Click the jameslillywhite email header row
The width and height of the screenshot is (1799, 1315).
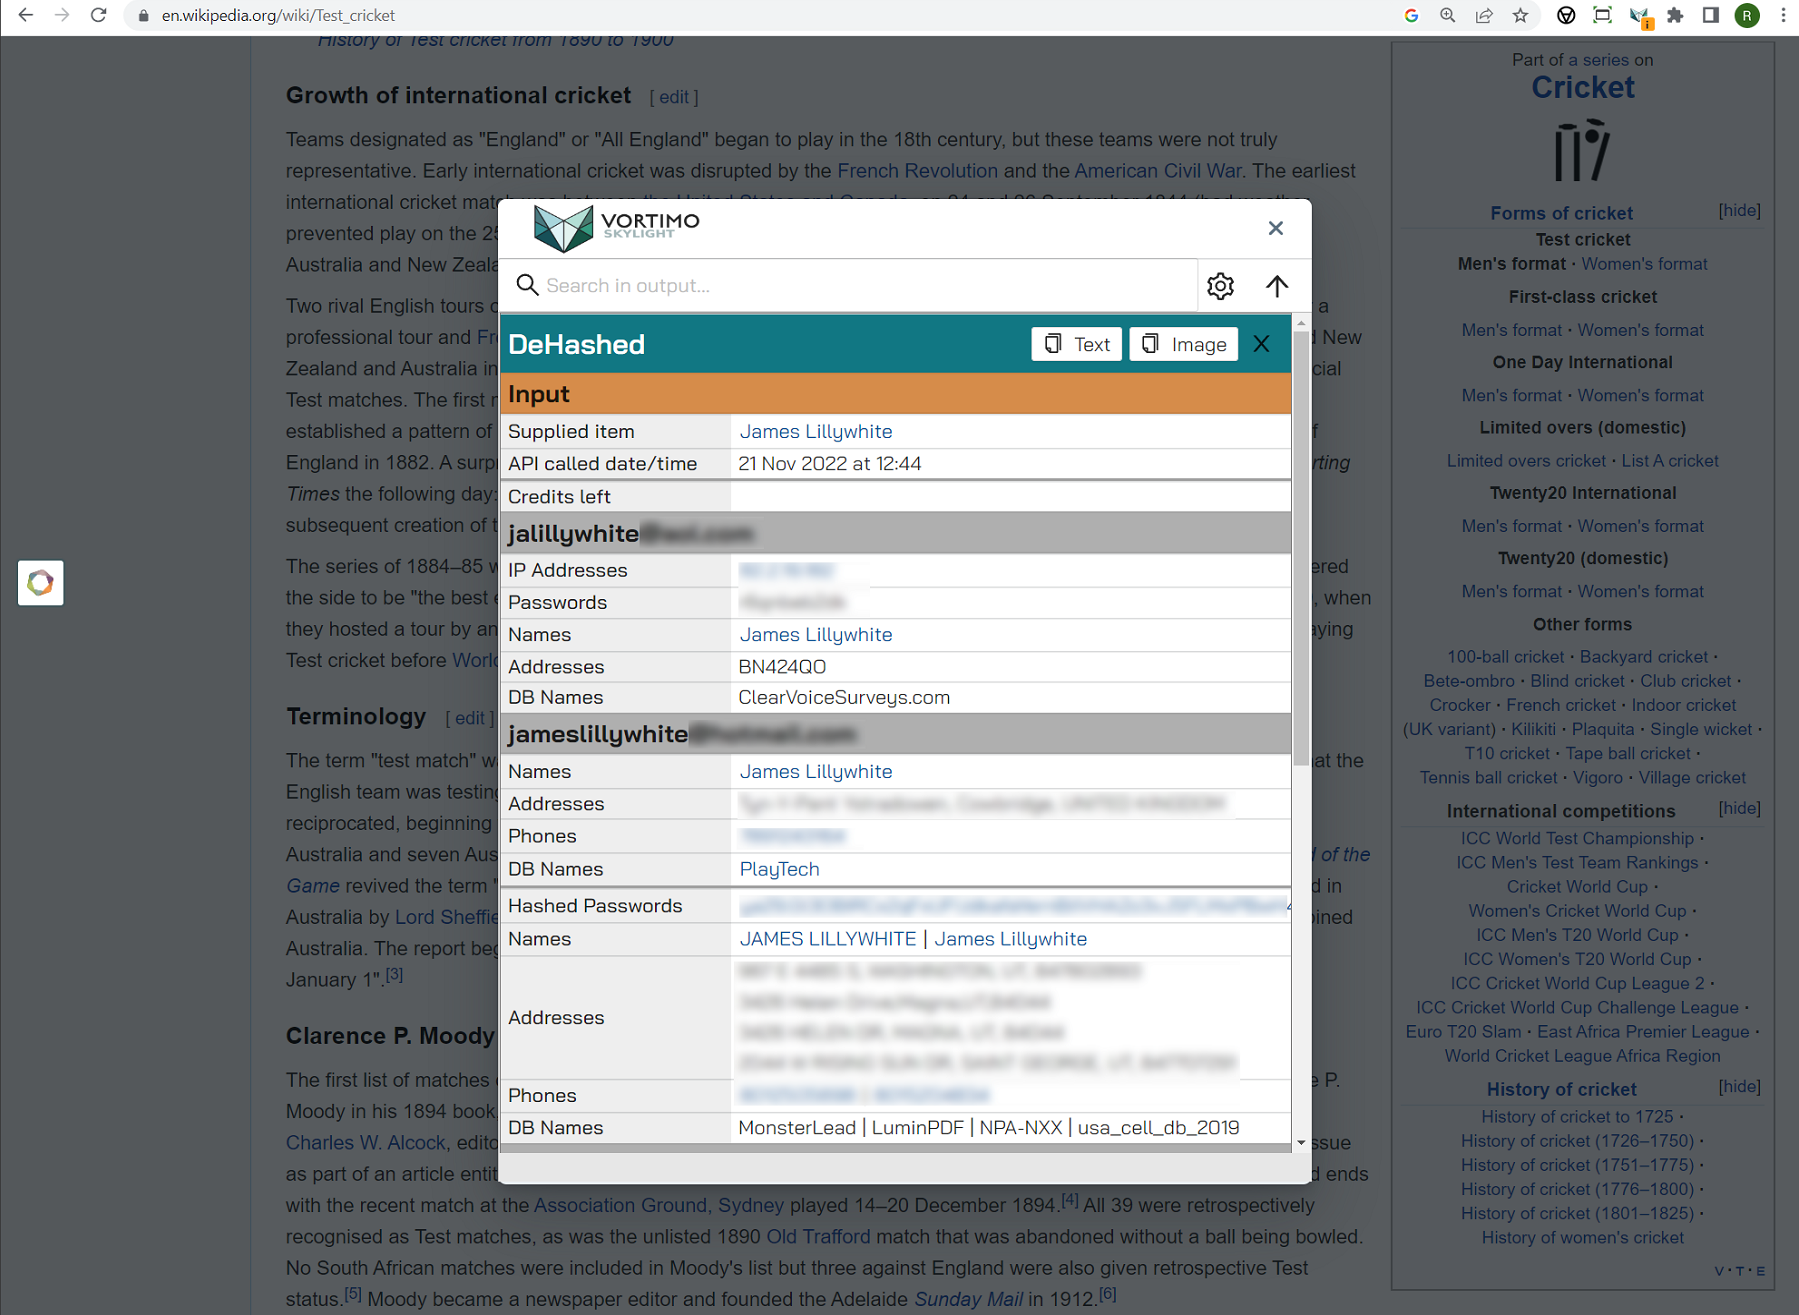click(895, 734)
